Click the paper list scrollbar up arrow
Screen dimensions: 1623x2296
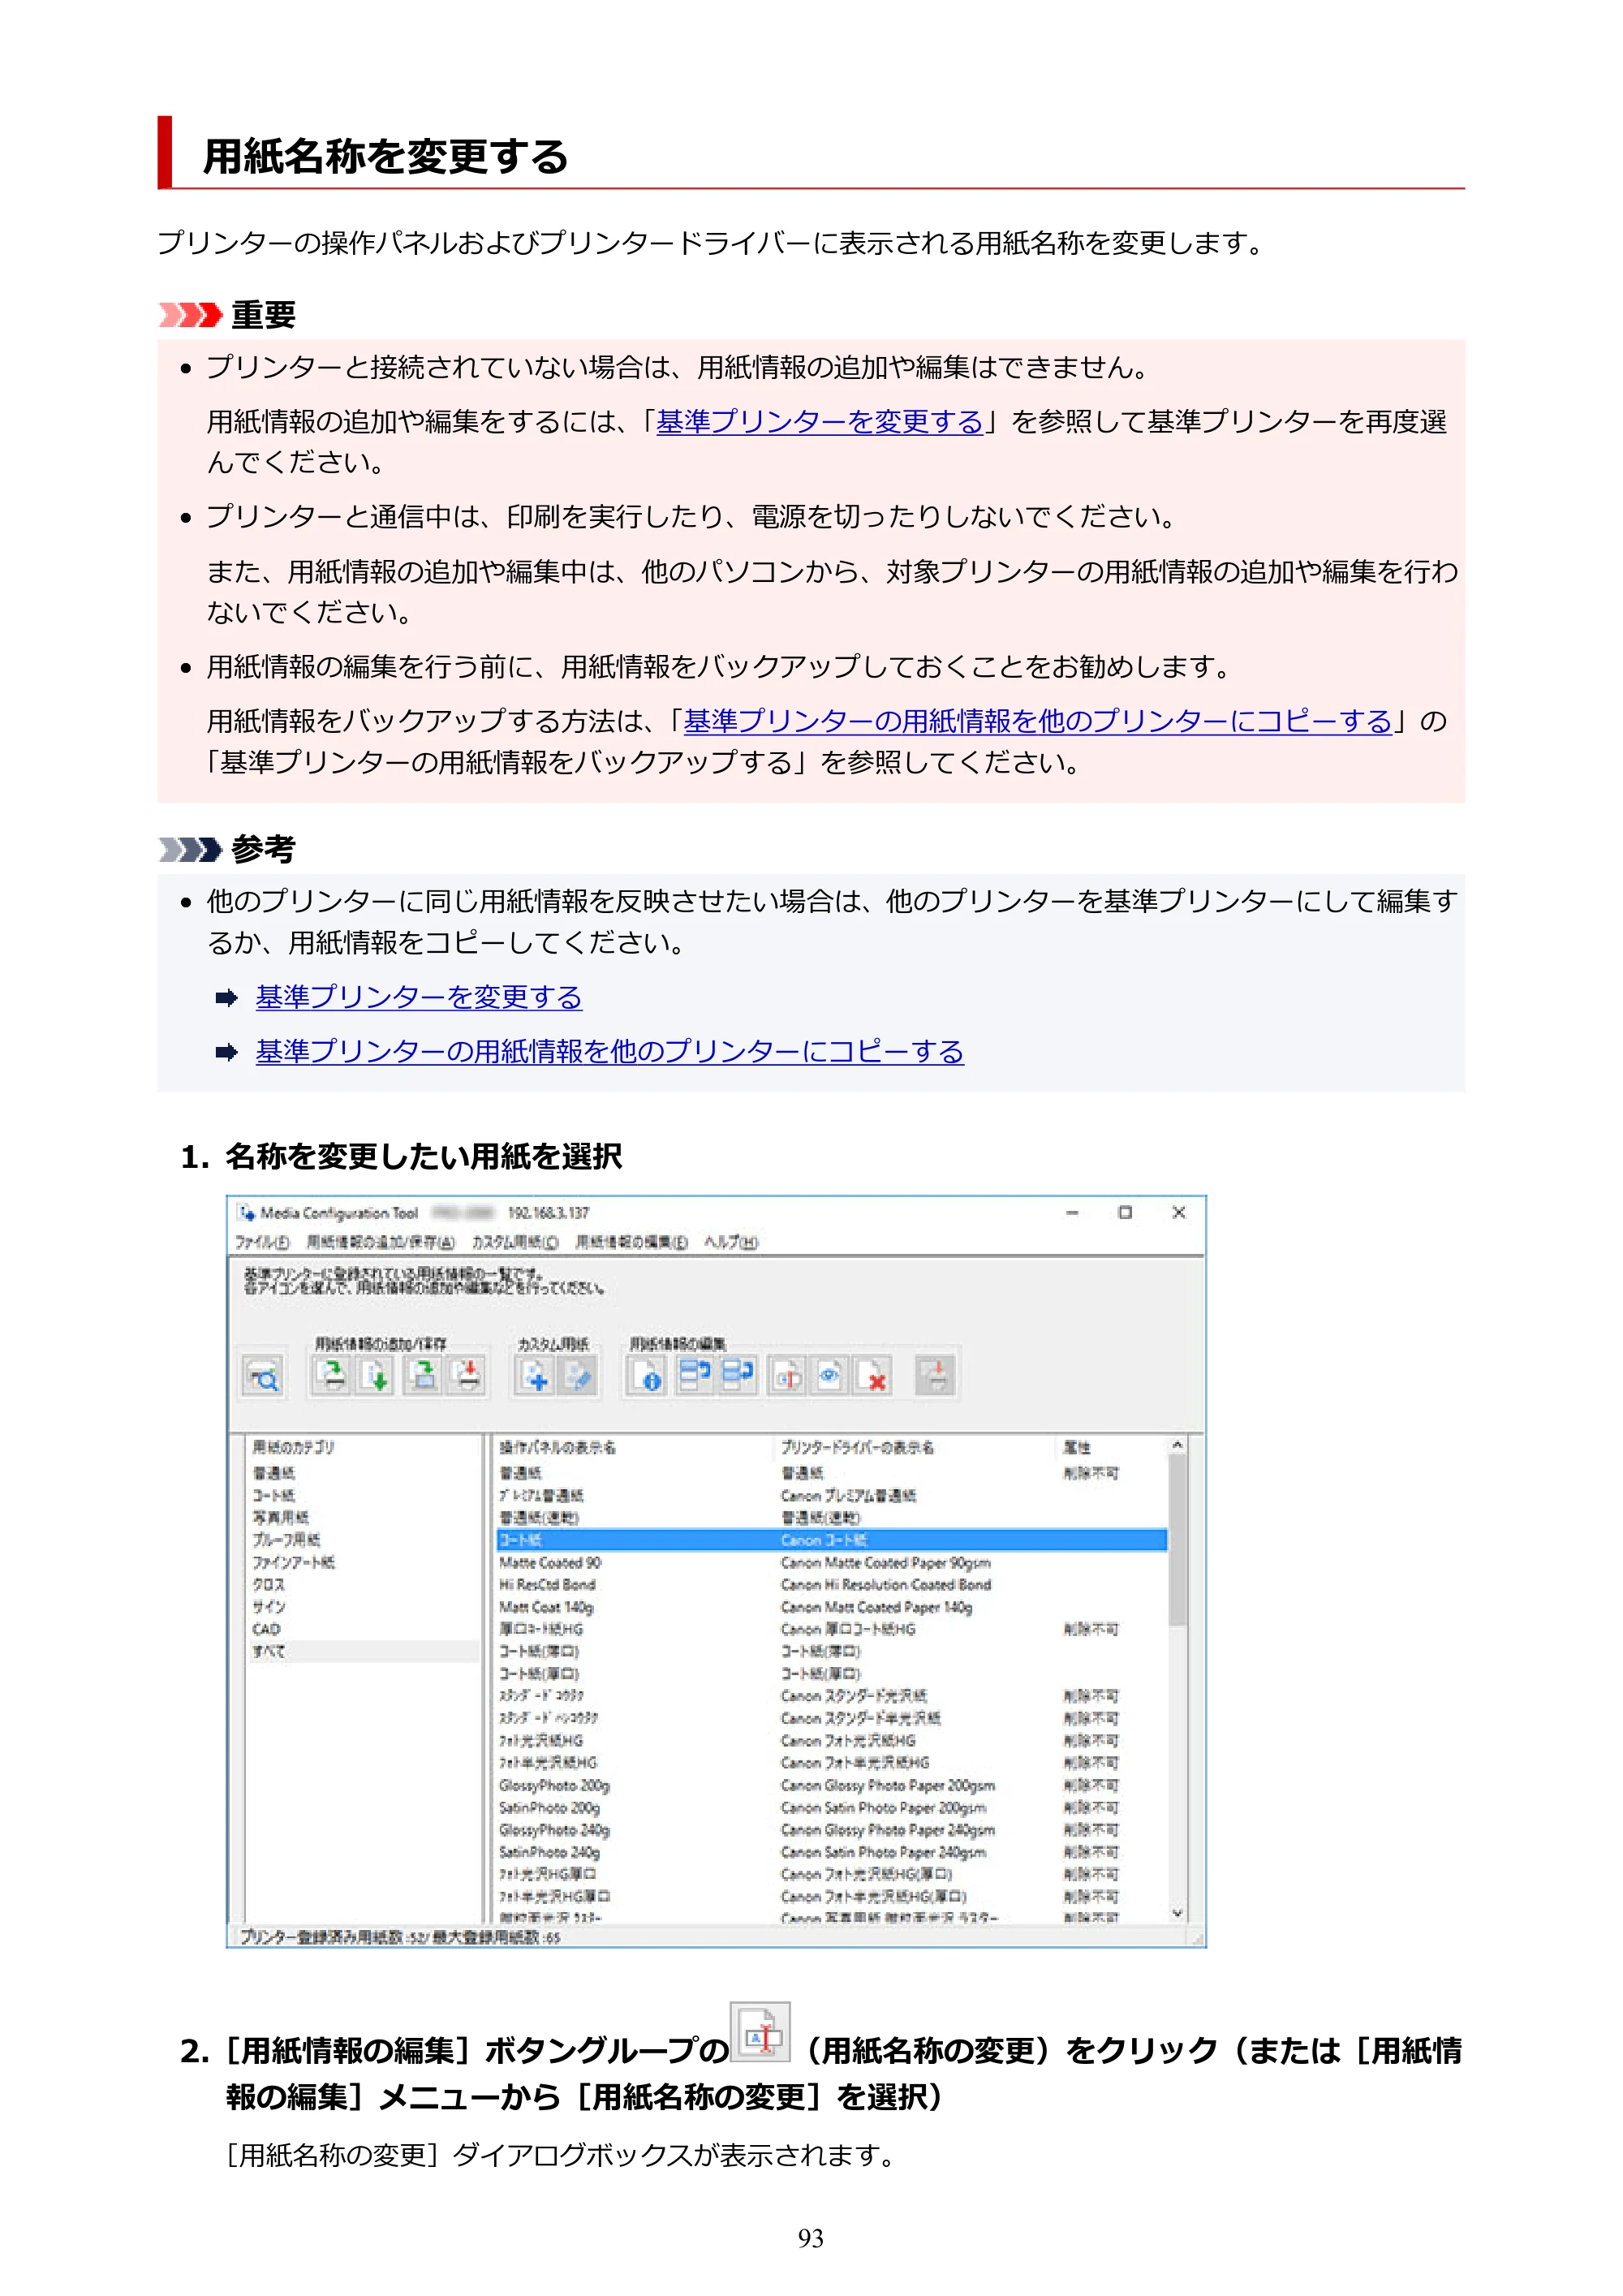[x=1177, y=1445]
